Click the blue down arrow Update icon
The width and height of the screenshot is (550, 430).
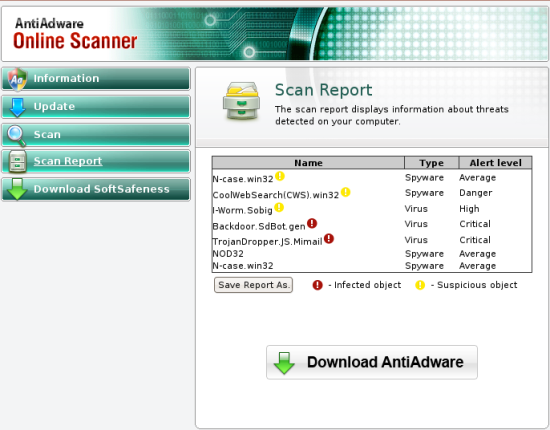click(17, 107)
